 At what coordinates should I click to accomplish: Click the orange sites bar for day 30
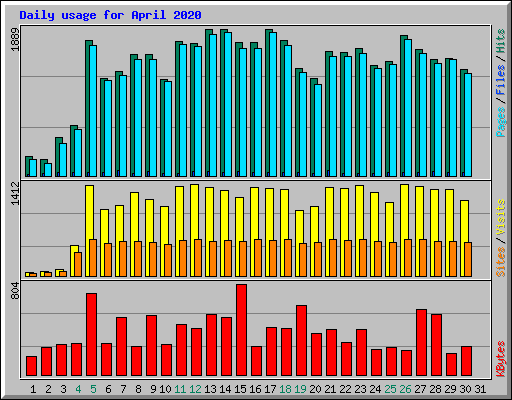point(468,259)
